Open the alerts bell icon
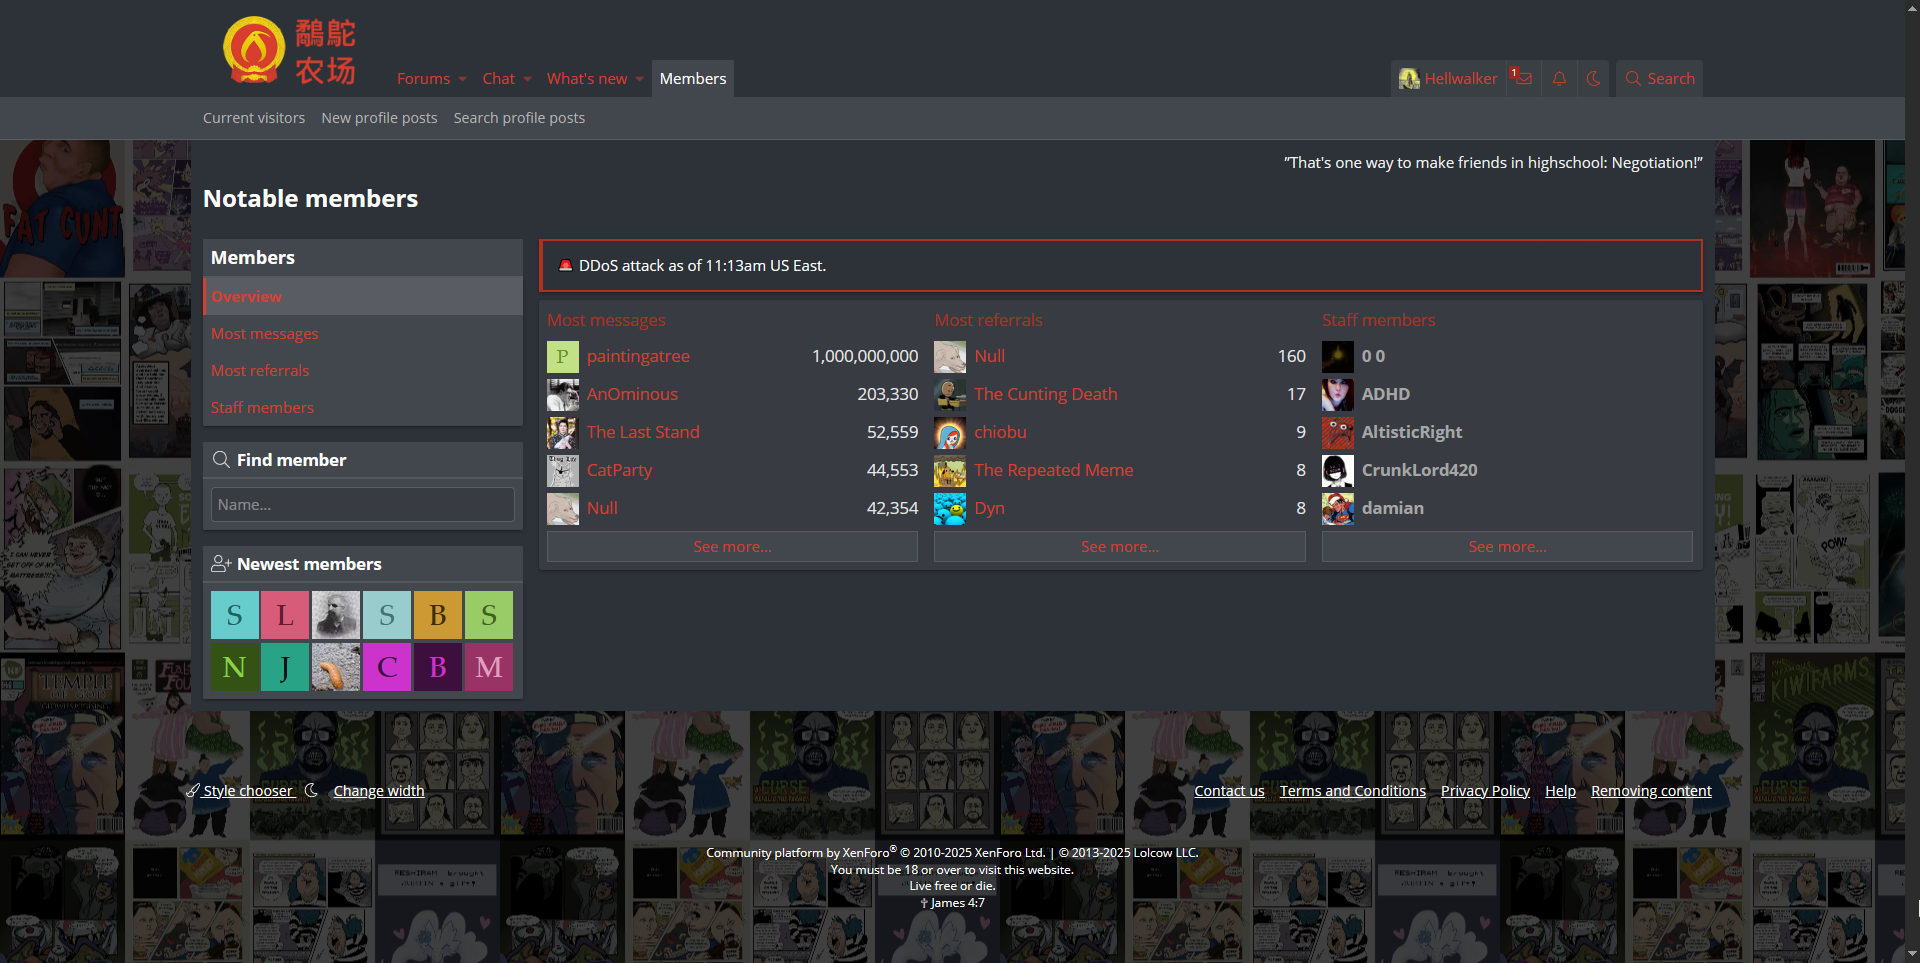This screenshot has height=963, width=1920. tap(1559, 78)
